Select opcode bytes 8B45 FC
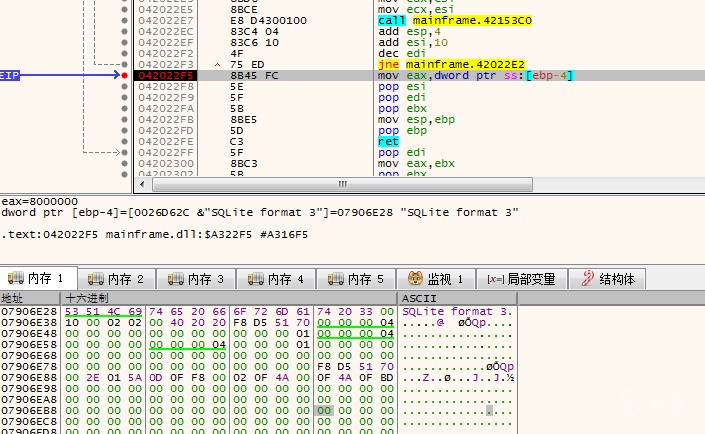The image size is (705, 434). pos(254,76)
